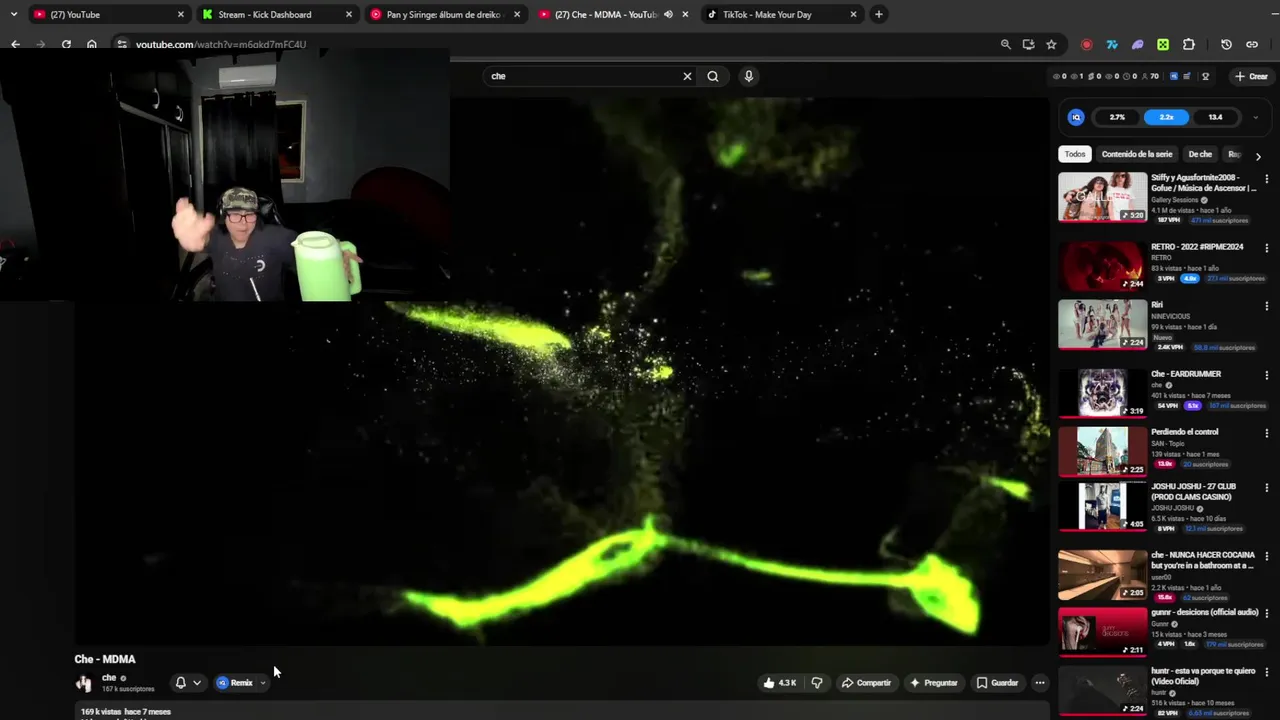Open options menu for Riri video
The width and height of the screenshot is (1280, 720).
[x=1266, y=306]
